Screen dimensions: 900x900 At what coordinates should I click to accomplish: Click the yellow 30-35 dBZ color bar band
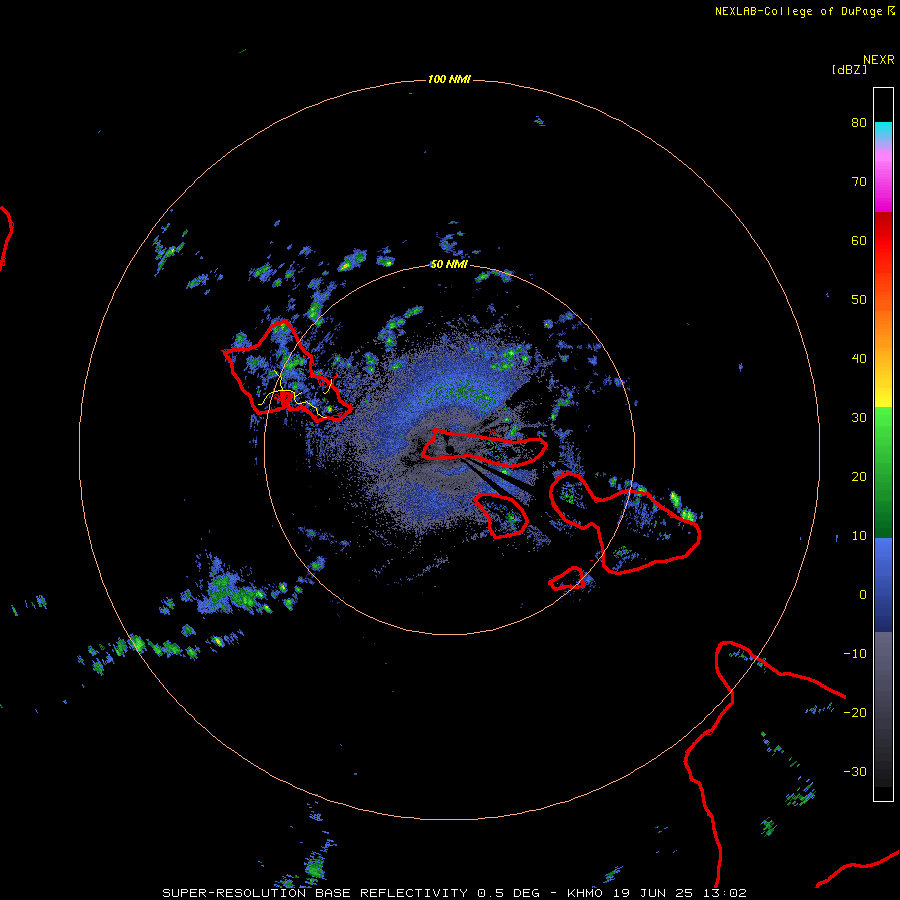coord(883,396)
